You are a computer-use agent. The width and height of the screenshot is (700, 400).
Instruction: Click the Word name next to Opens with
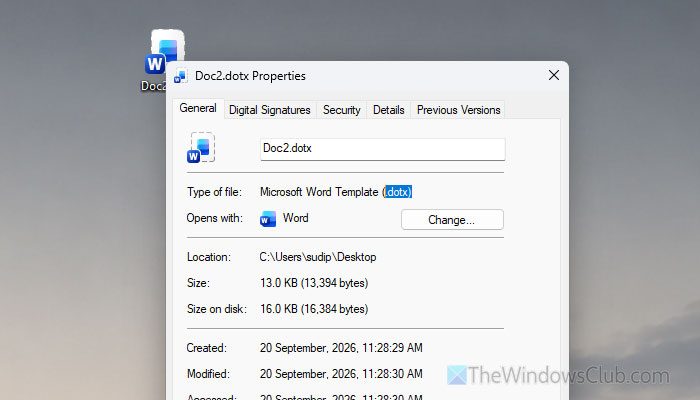296,218
